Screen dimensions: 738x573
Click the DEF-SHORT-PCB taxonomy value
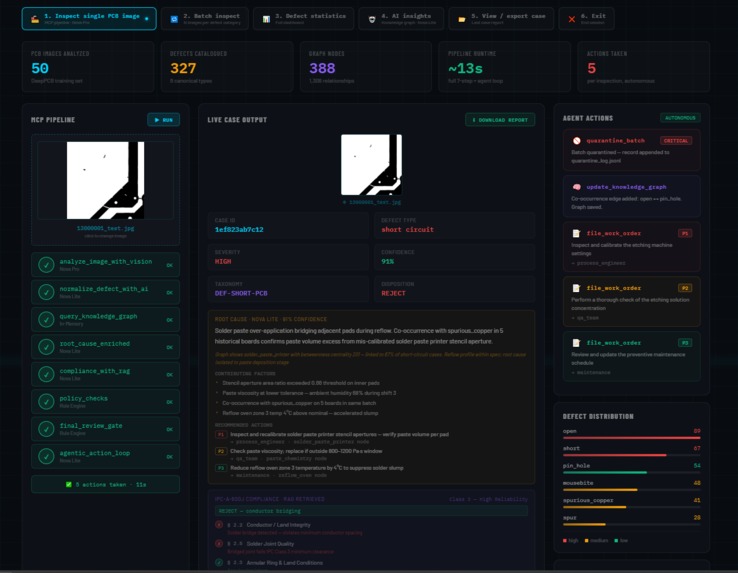241,293
